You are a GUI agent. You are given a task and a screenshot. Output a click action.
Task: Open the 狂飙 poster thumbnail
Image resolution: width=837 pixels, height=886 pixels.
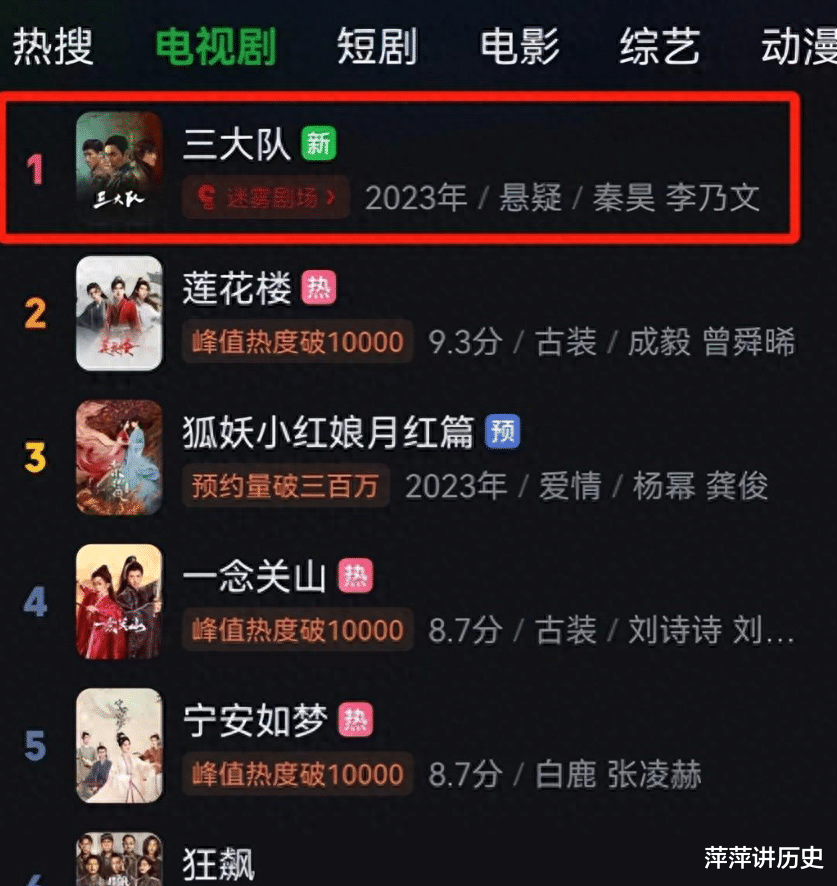(x=119, y=859)
